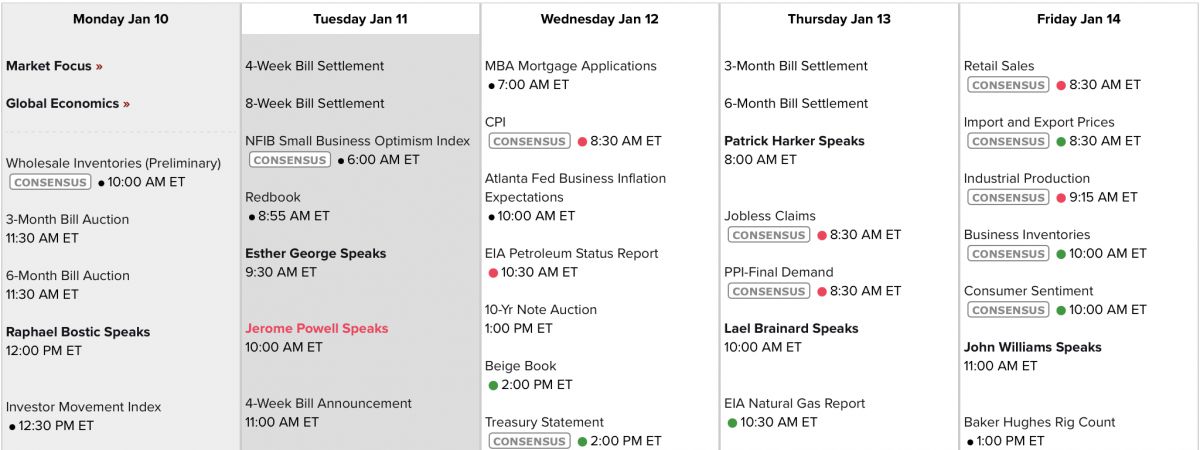1200x450 pixels.
Task: Click the PPI-Final Demand Consensus badge
Action: pos(768,292)
